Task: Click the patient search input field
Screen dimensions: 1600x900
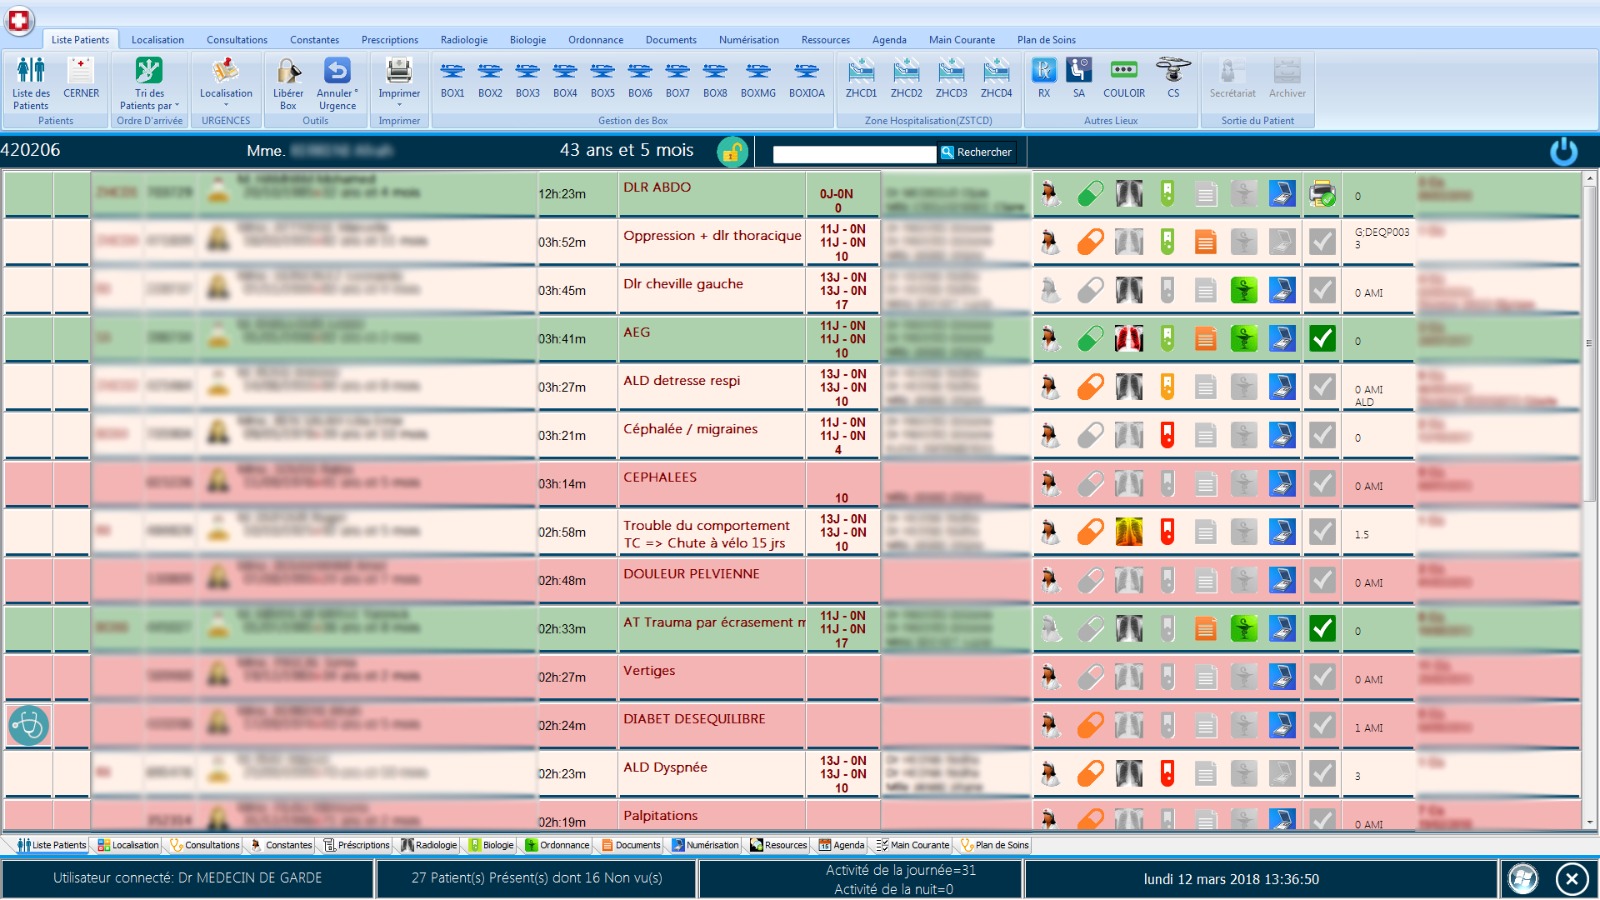Action: 854,154
